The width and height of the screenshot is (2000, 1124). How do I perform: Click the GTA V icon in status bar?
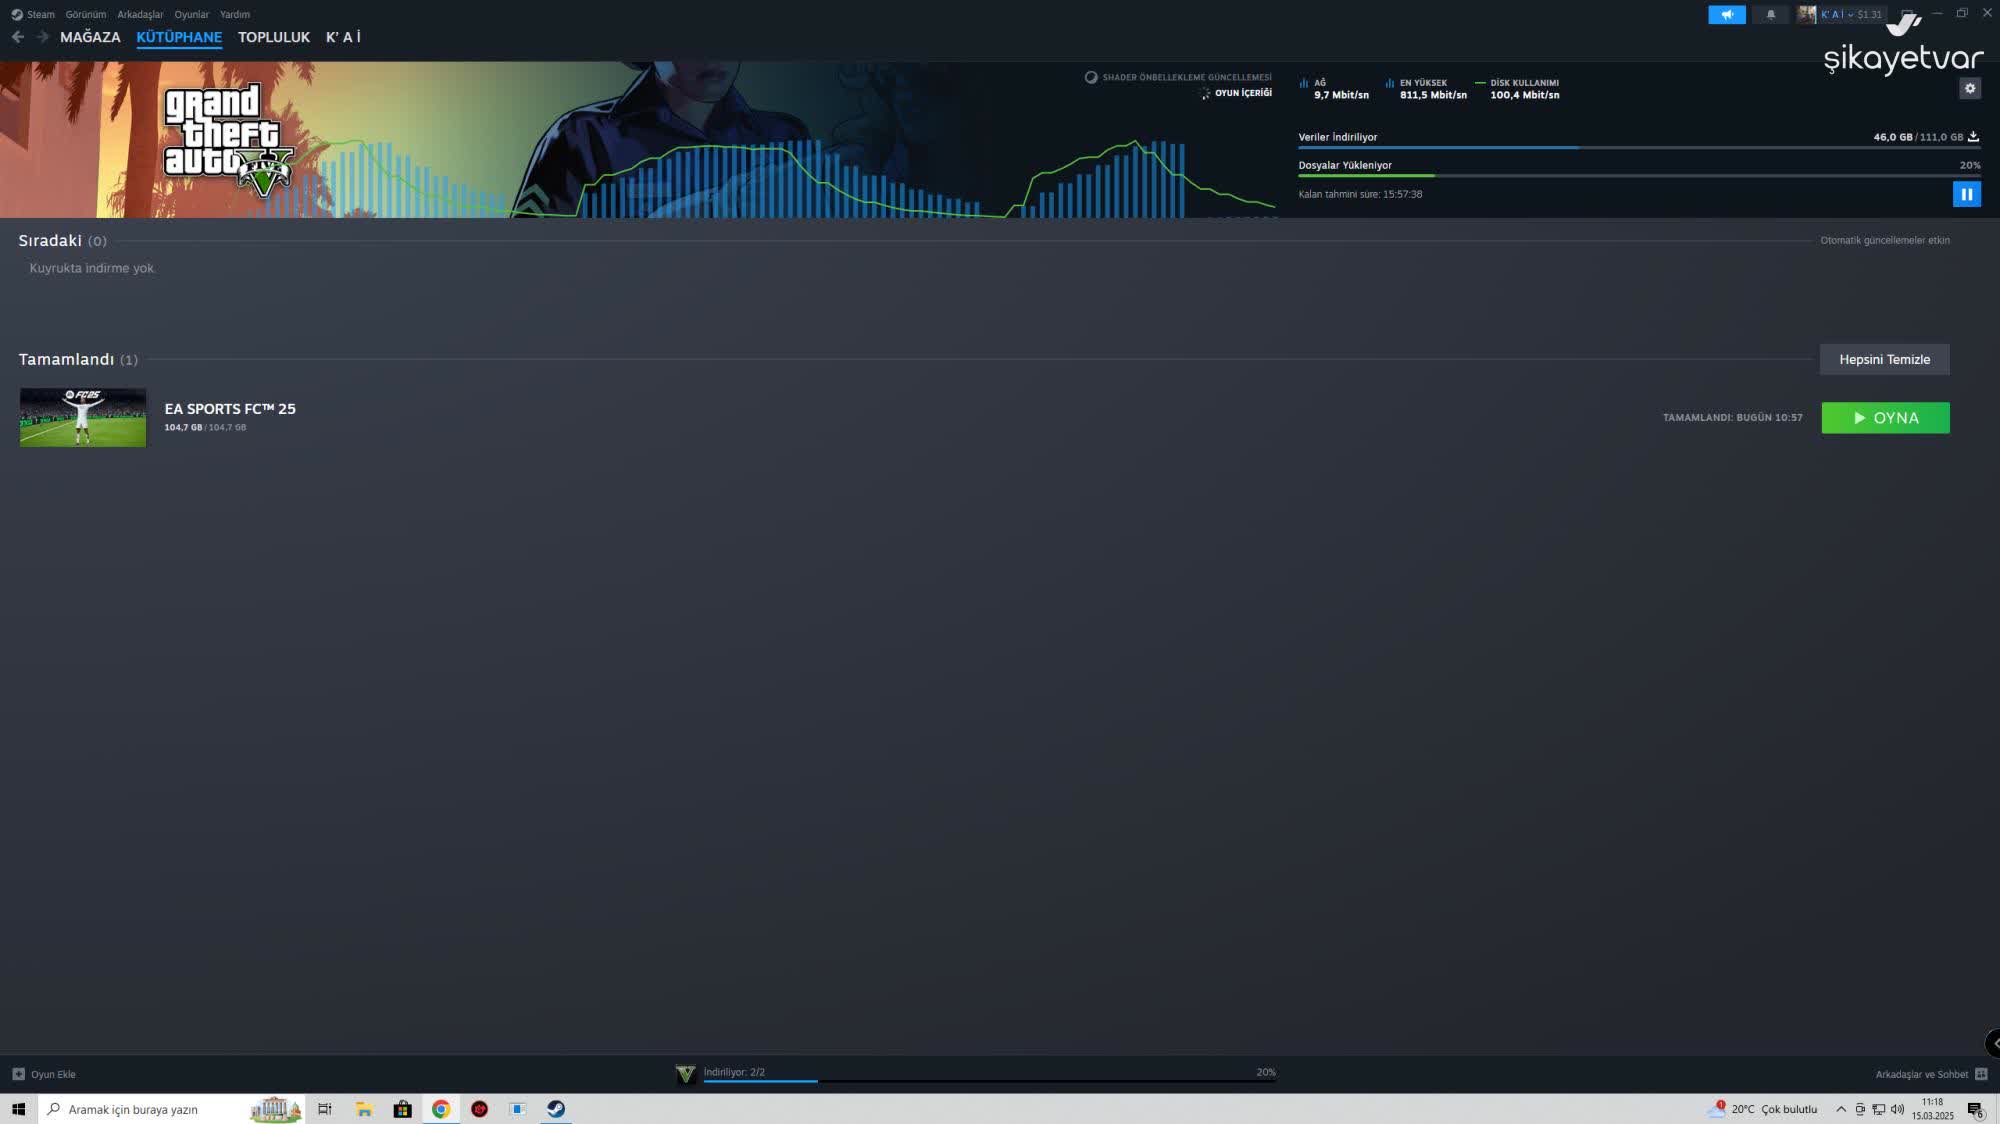coord(685,1074)
